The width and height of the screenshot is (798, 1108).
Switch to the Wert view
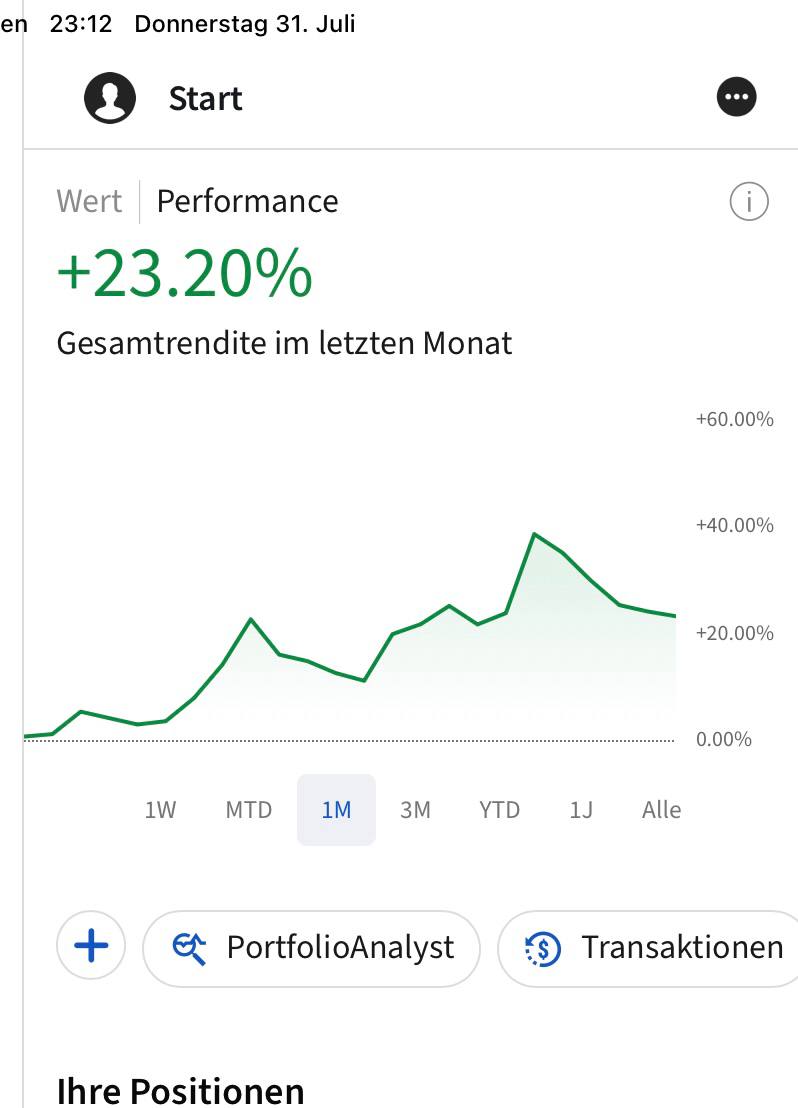tap(89, 201)
